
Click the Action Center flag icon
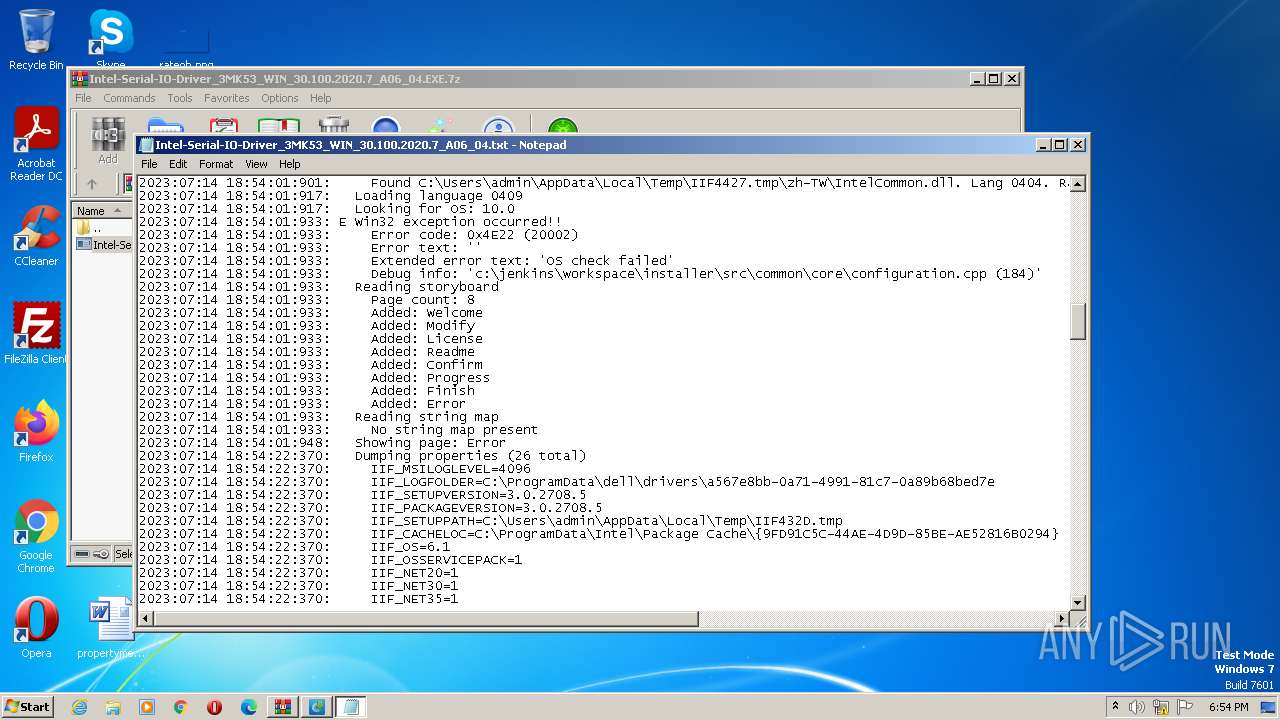coord(1185,707)
